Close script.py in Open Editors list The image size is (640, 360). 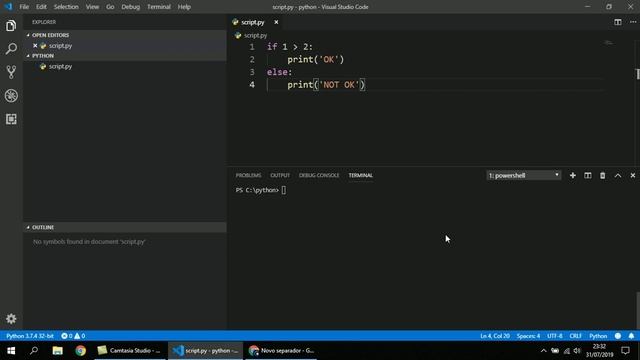[35, 46]
